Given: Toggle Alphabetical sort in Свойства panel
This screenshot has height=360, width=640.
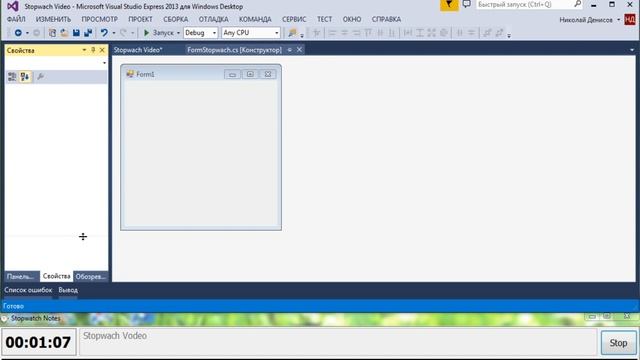Looking at the screenshot, I should click(x=25, y=77).
